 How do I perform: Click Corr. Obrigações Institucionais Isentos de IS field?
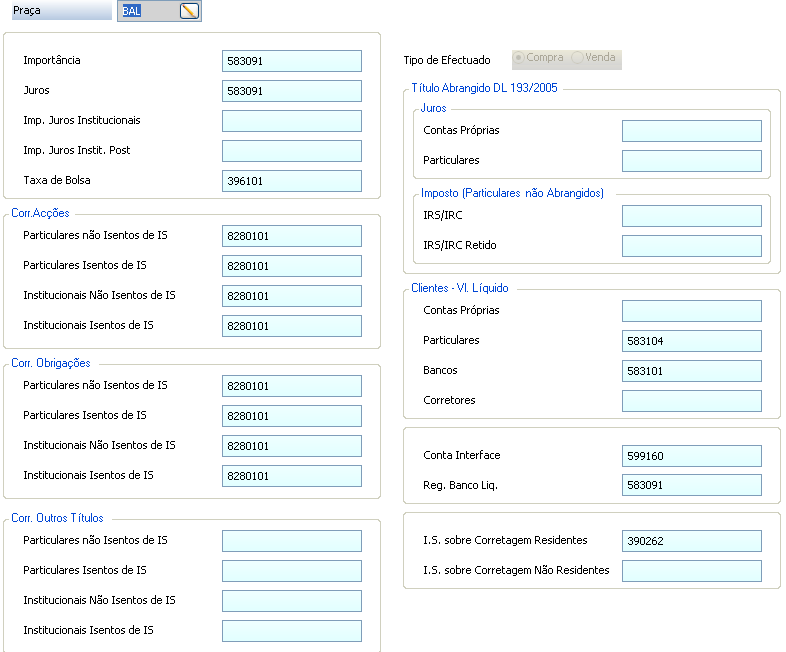(292, 476)
